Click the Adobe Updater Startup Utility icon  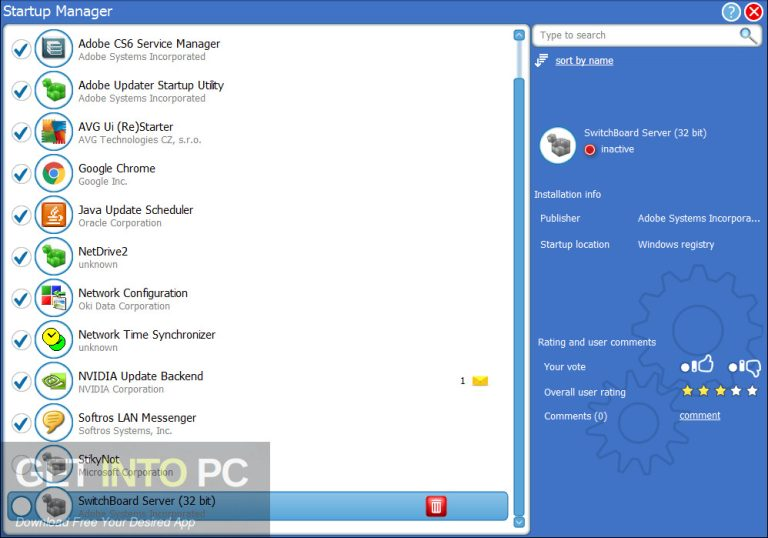[x=53, y=91]
